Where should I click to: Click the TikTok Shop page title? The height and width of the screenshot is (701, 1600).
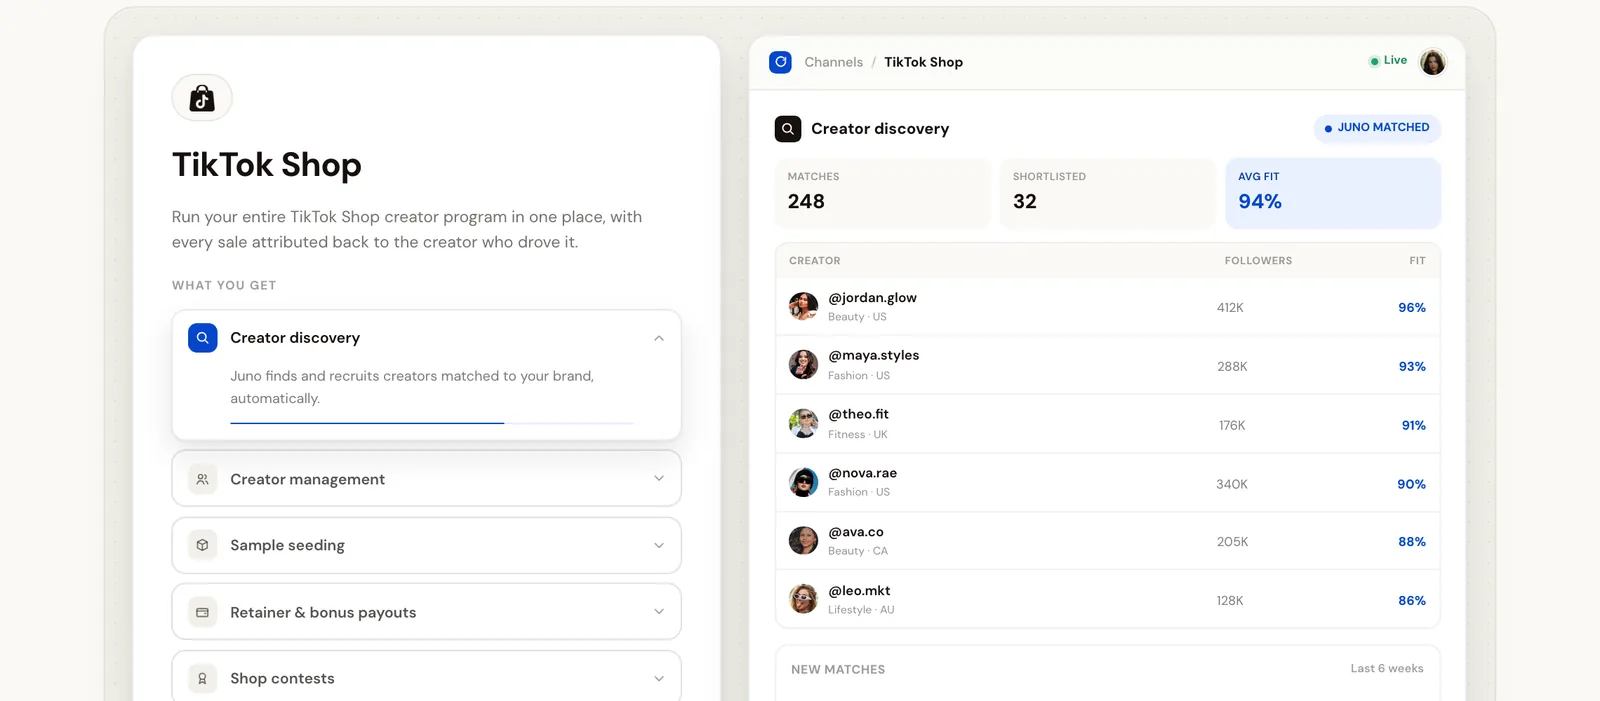point(267,165)
